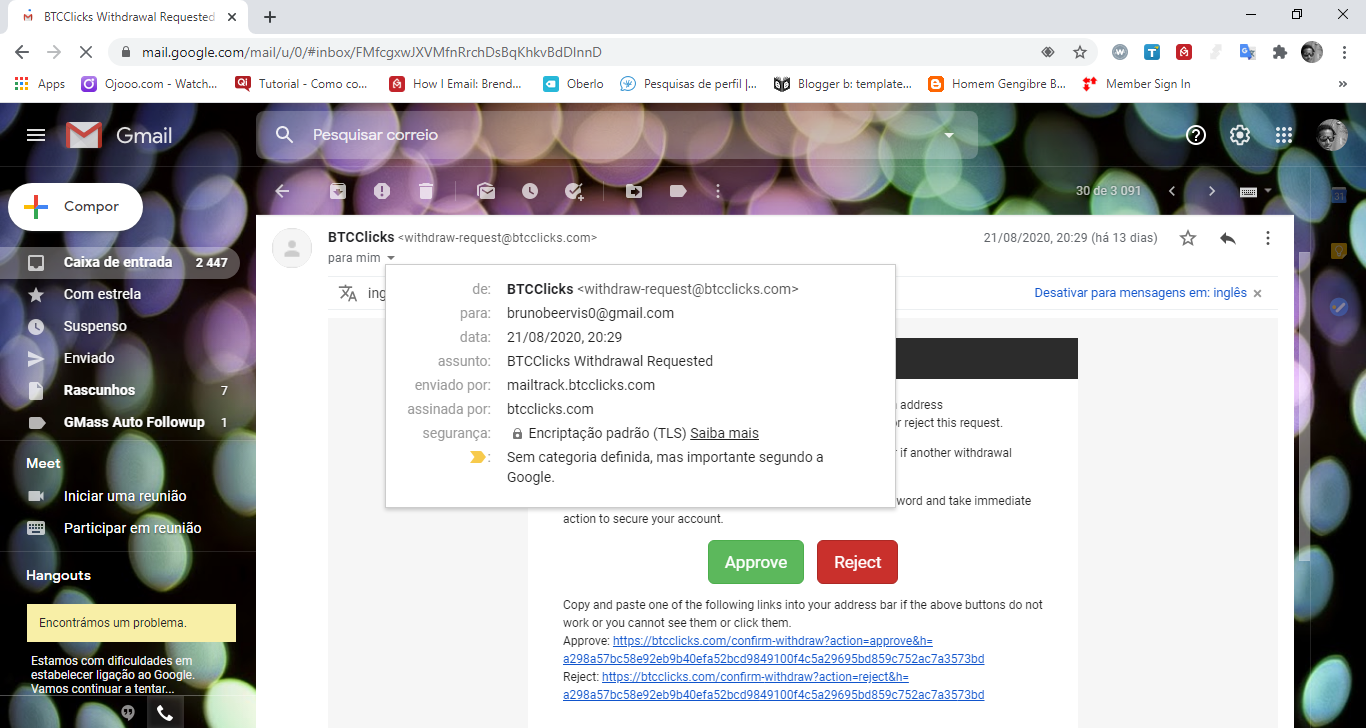Open Gmail settings gear

pos(1240,135)
